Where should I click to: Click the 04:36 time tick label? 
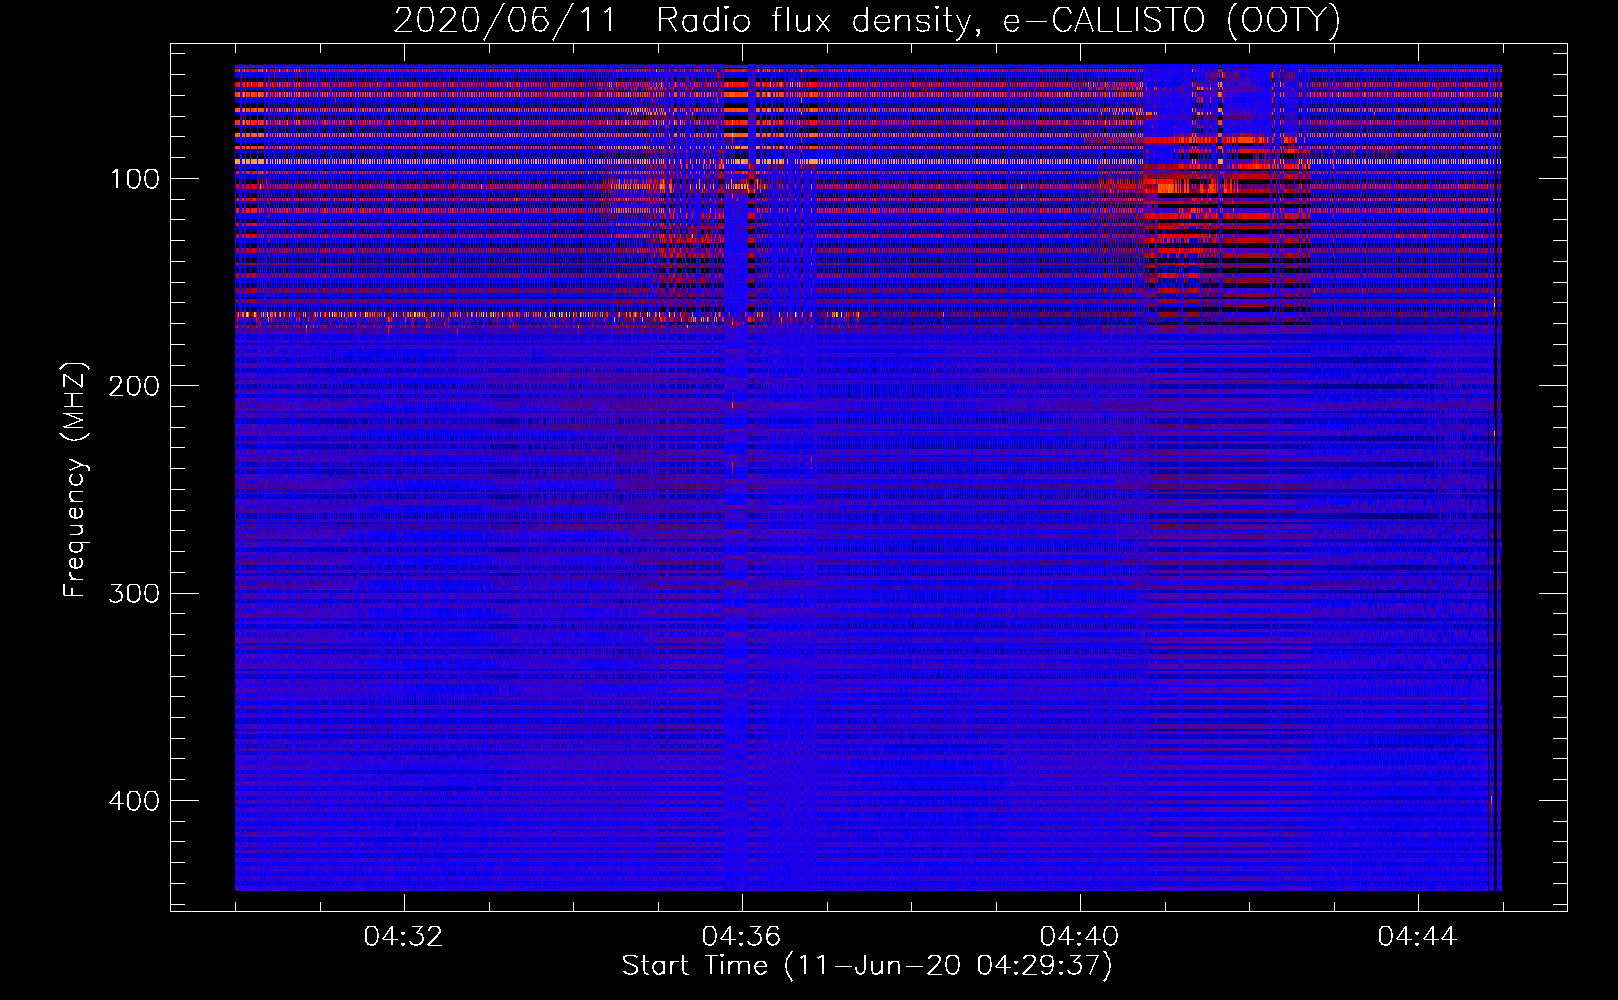(742, 937)
